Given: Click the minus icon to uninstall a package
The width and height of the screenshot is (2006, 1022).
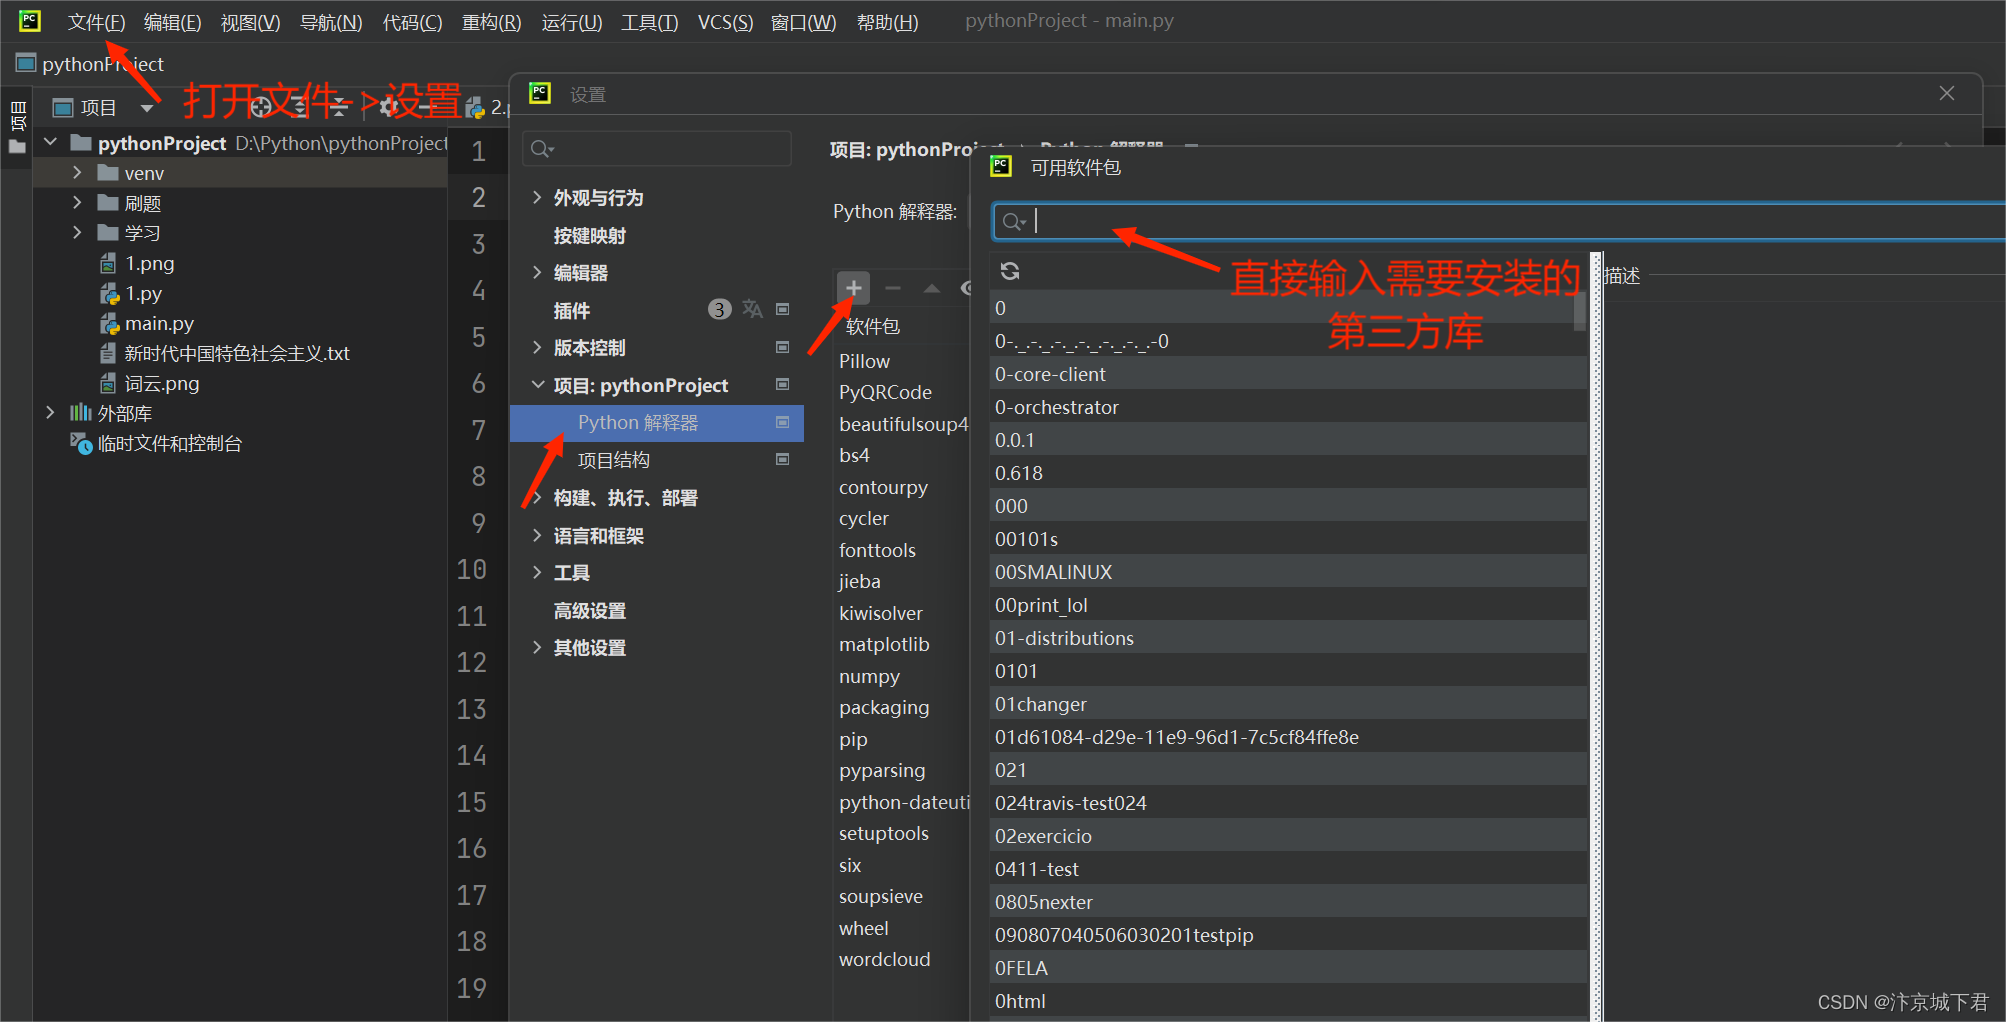Looking at the screenshot, I should coord(893,288).
